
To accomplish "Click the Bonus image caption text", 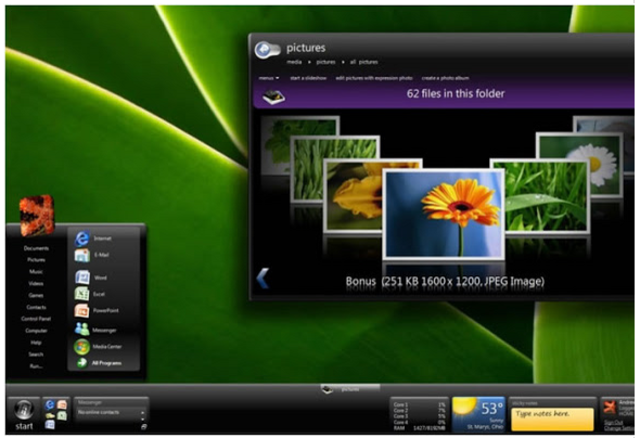I will pyautogui.click(x=445, y=281).
